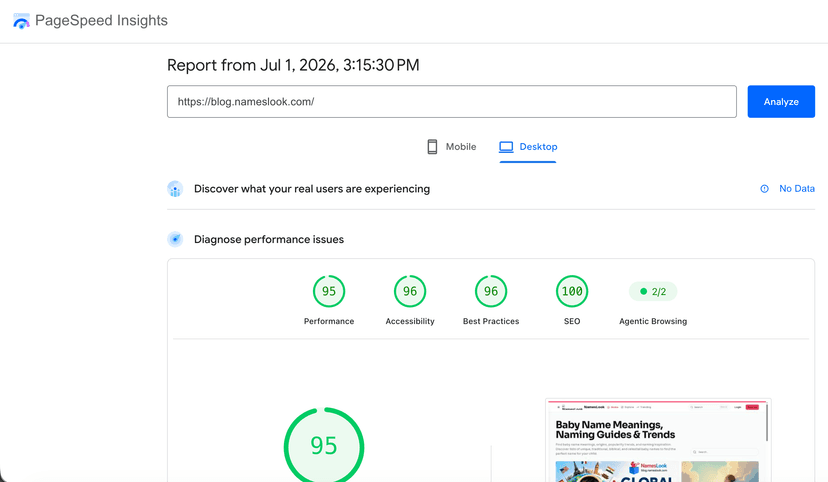Screen dimensions: 828x482
Task: Click the Performance label under the gauge
Action: [x=328, y=321]
